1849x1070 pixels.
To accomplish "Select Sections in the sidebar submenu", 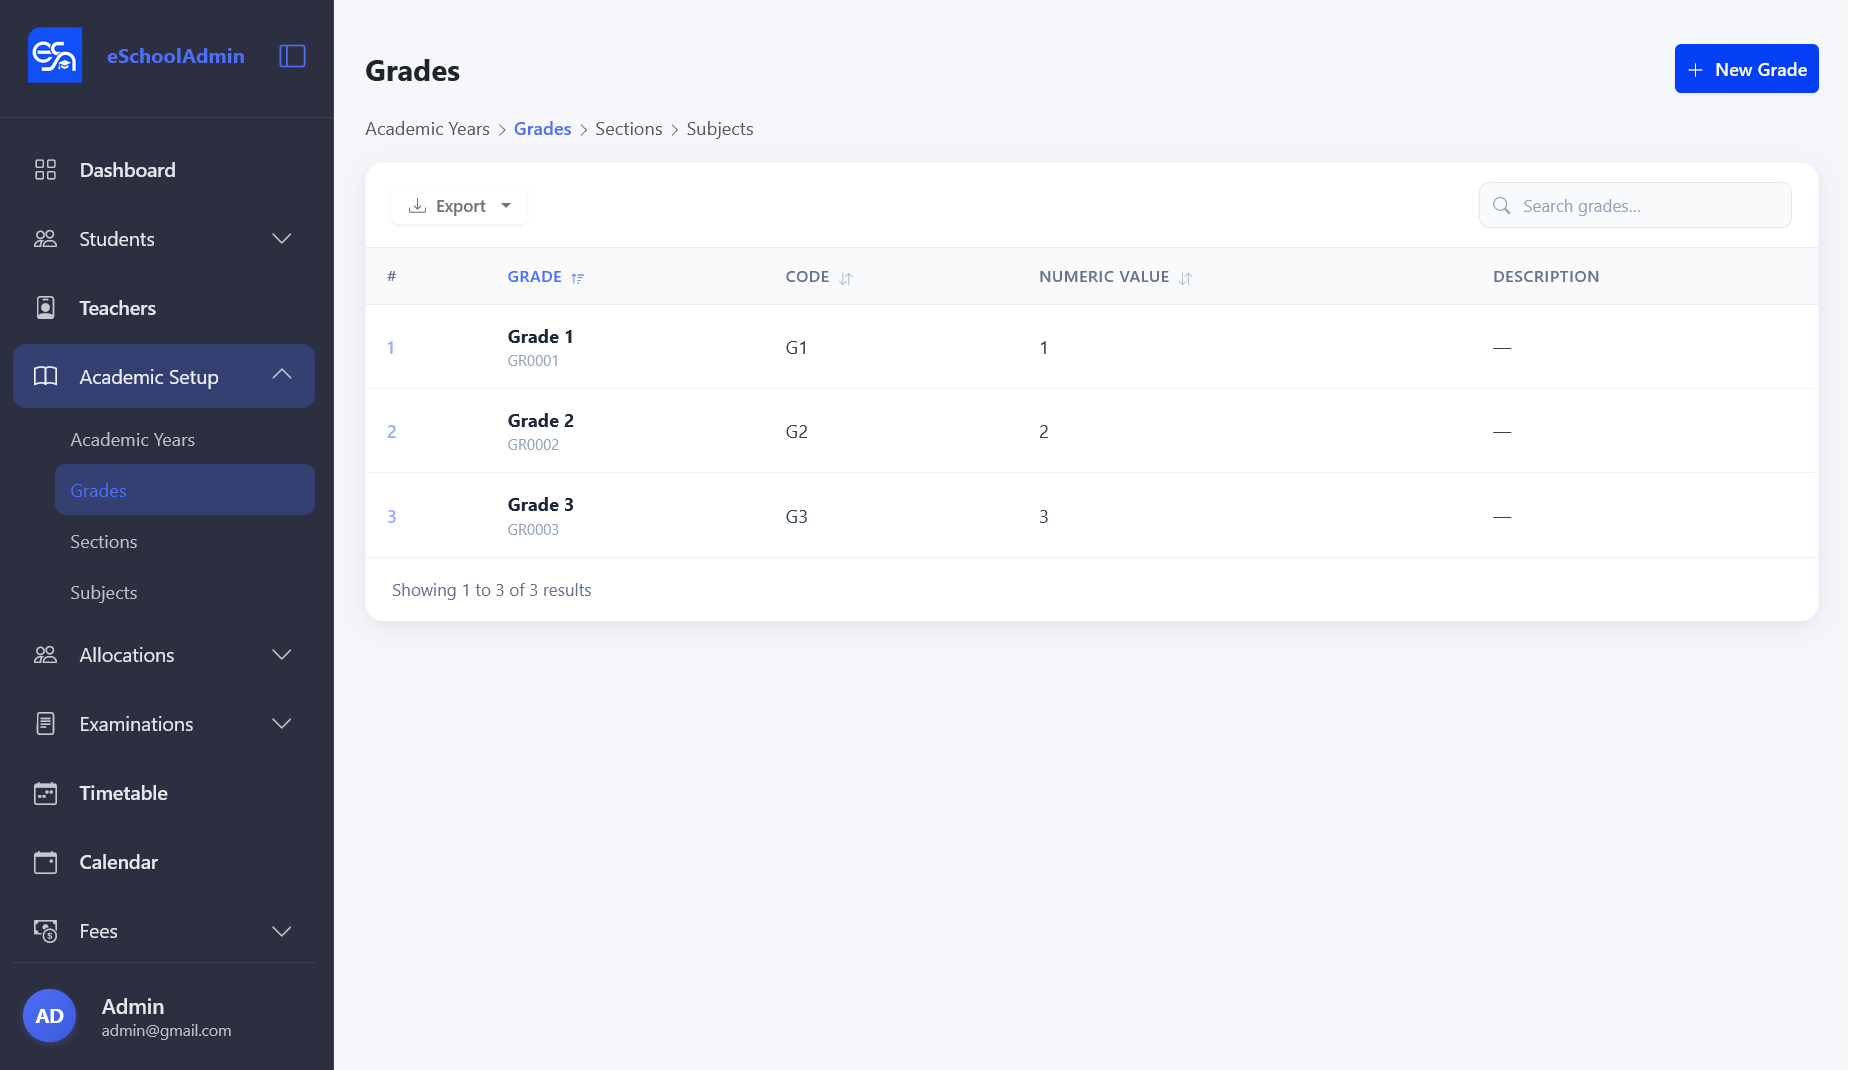I will click(x=185, y=542).
